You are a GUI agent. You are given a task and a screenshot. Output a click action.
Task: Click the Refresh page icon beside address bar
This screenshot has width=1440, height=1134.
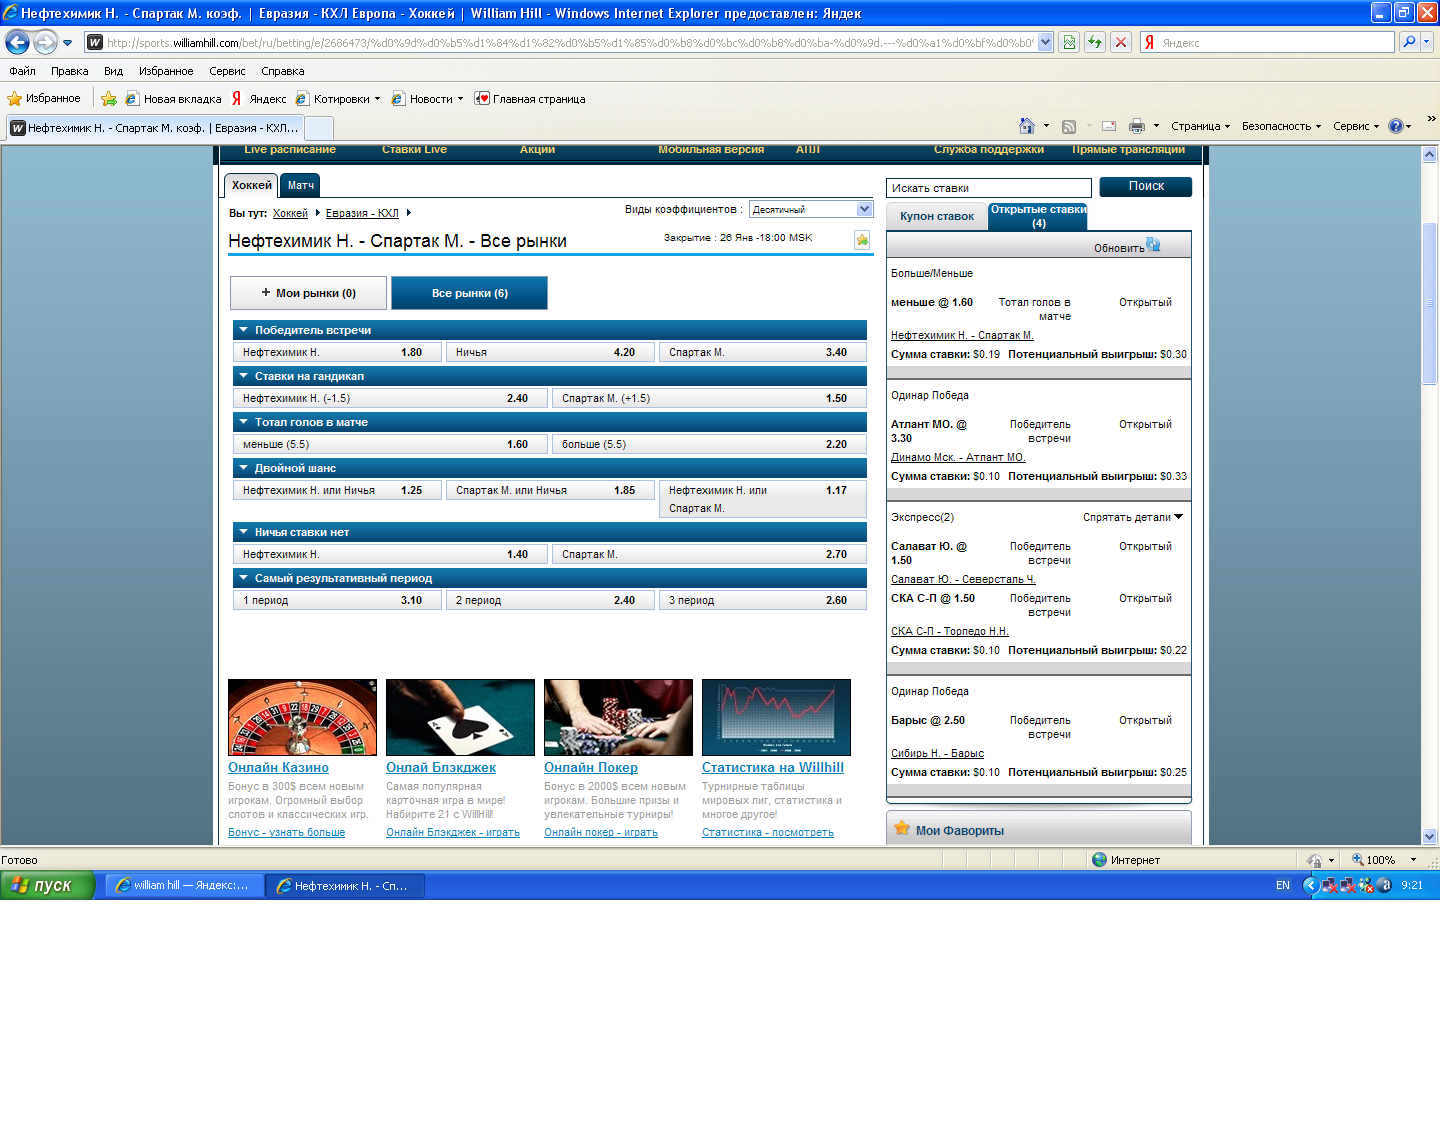coord(1095,42)
